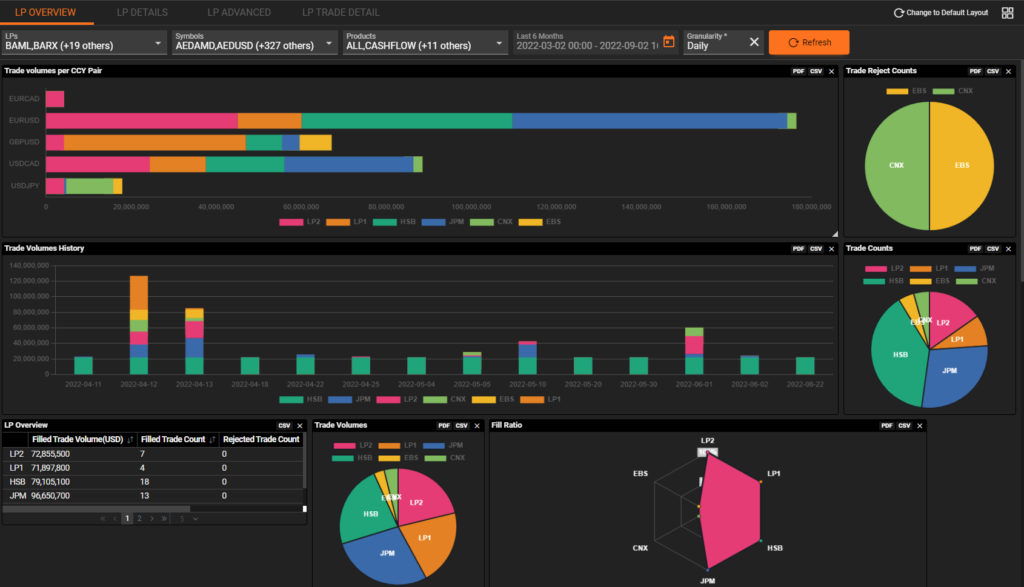Viewport: 1024px width, 587px height.
Task: Export the Fill Ratio chart as PDF
Action: [x=887, y=425]
